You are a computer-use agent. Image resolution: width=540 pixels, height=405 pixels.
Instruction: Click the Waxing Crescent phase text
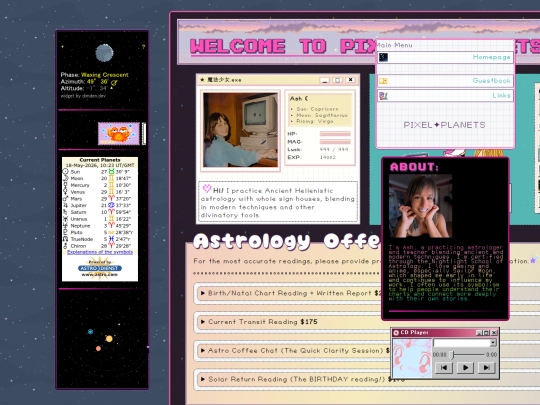(x=105, y=75)
